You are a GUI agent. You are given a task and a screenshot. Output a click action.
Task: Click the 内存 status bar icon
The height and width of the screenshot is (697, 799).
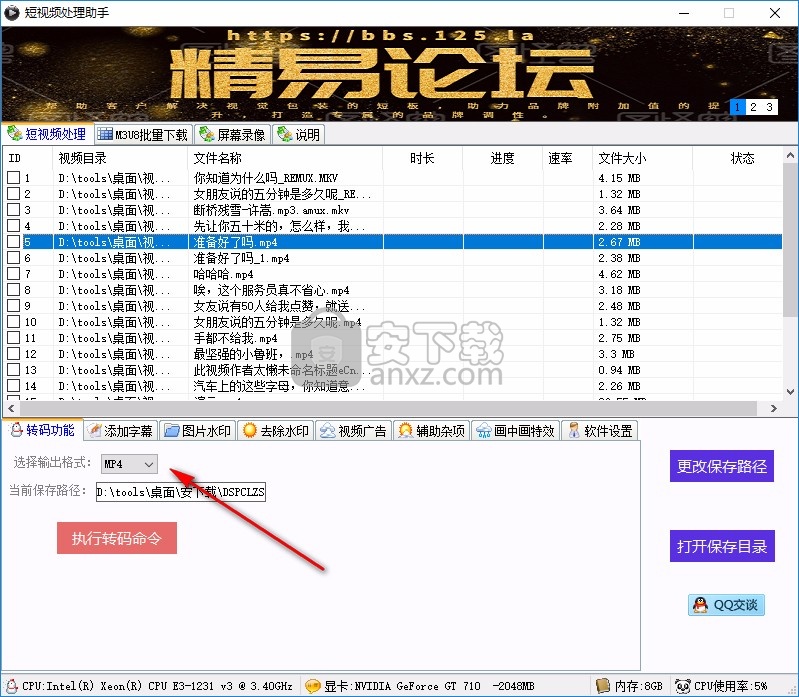603,686
